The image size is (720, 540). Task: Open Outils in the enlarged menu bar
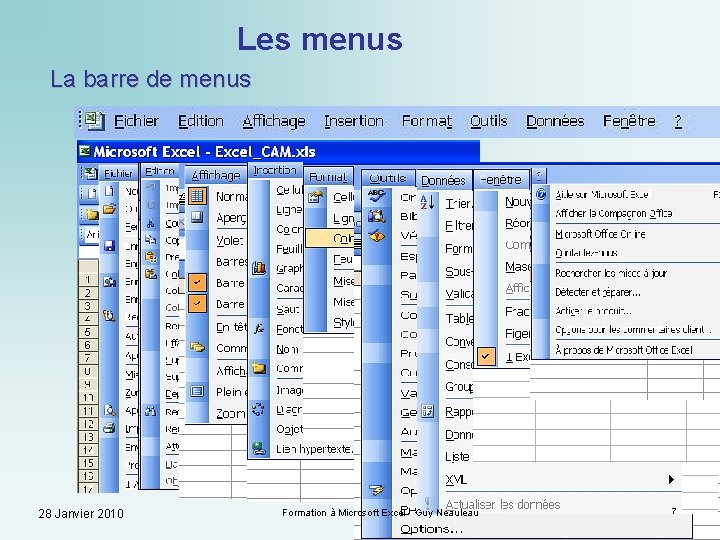click(x=489, y=121)
